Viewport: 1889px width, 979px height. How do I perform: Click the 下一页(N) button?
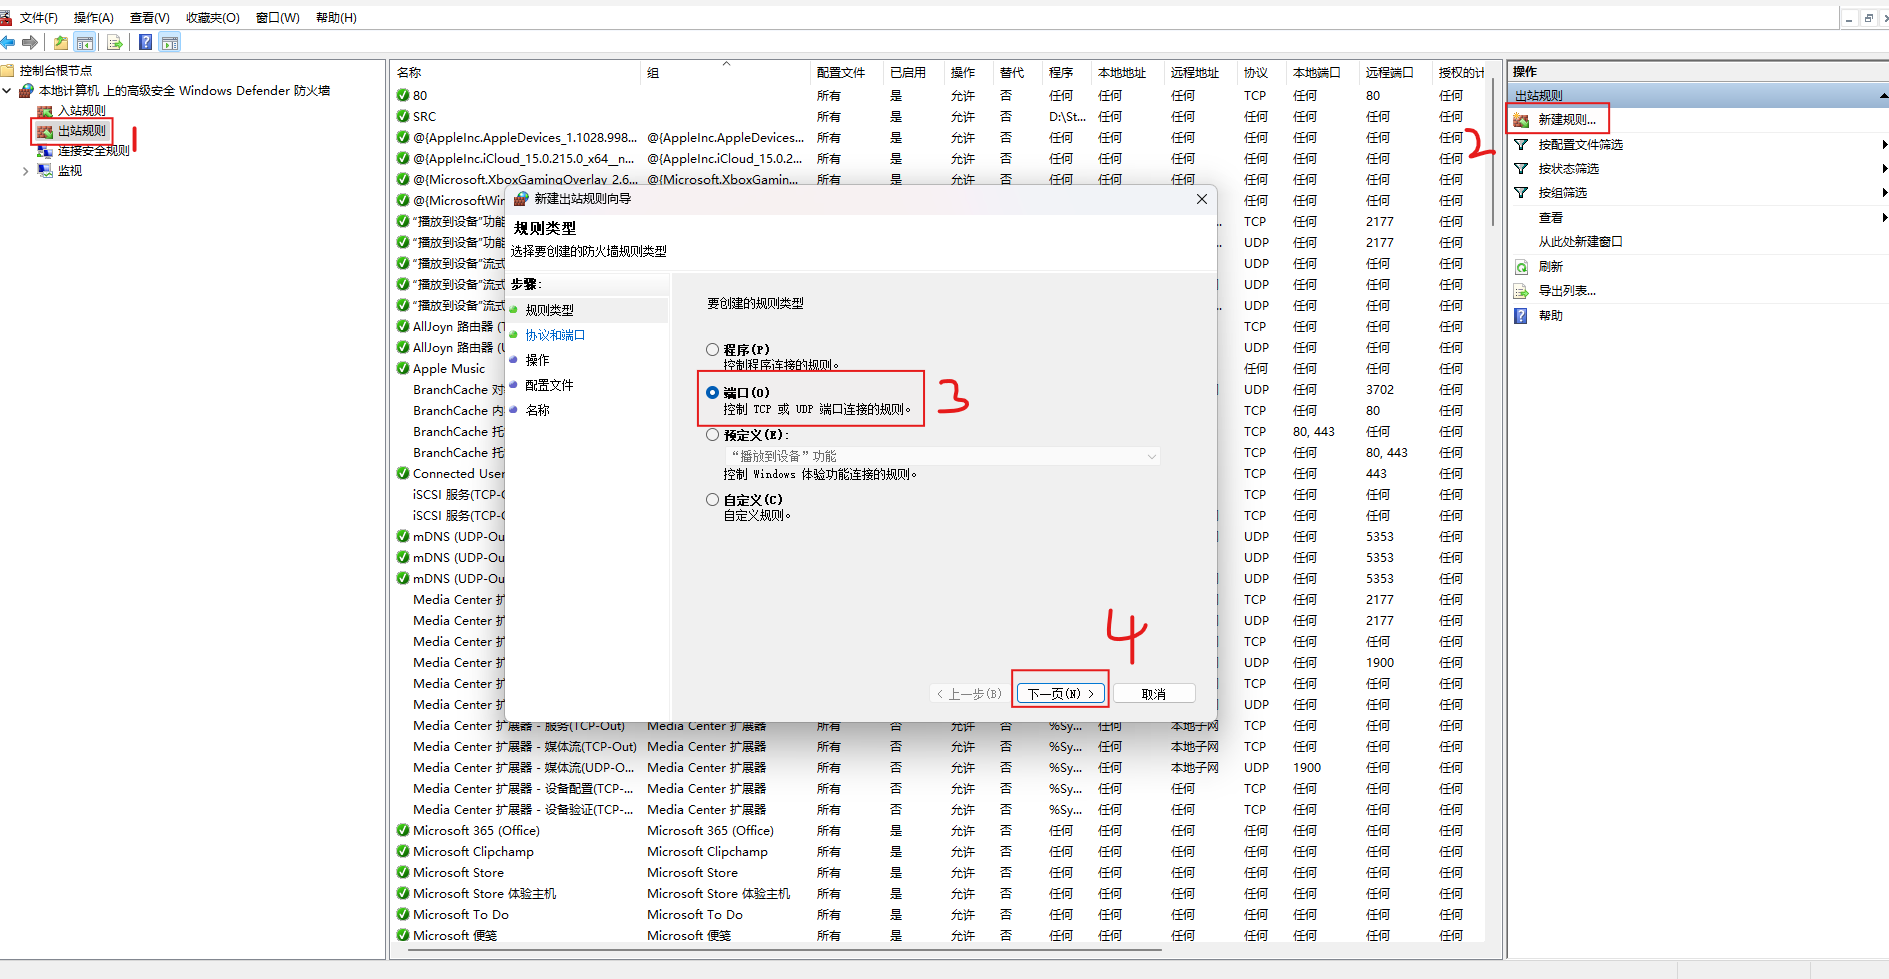pyautogui.click(x=1060, y=693)
